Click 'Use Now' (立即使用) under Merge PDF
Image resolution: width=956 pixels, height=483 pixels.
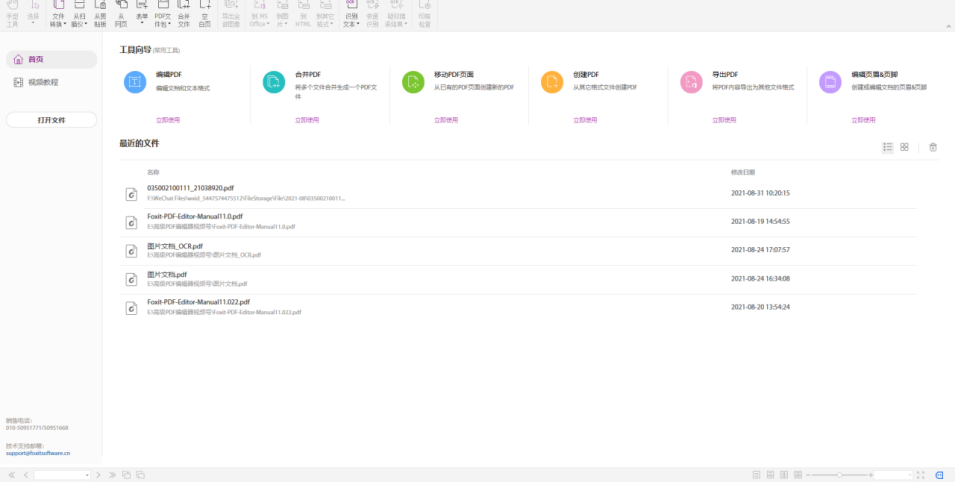click(307, 120)
